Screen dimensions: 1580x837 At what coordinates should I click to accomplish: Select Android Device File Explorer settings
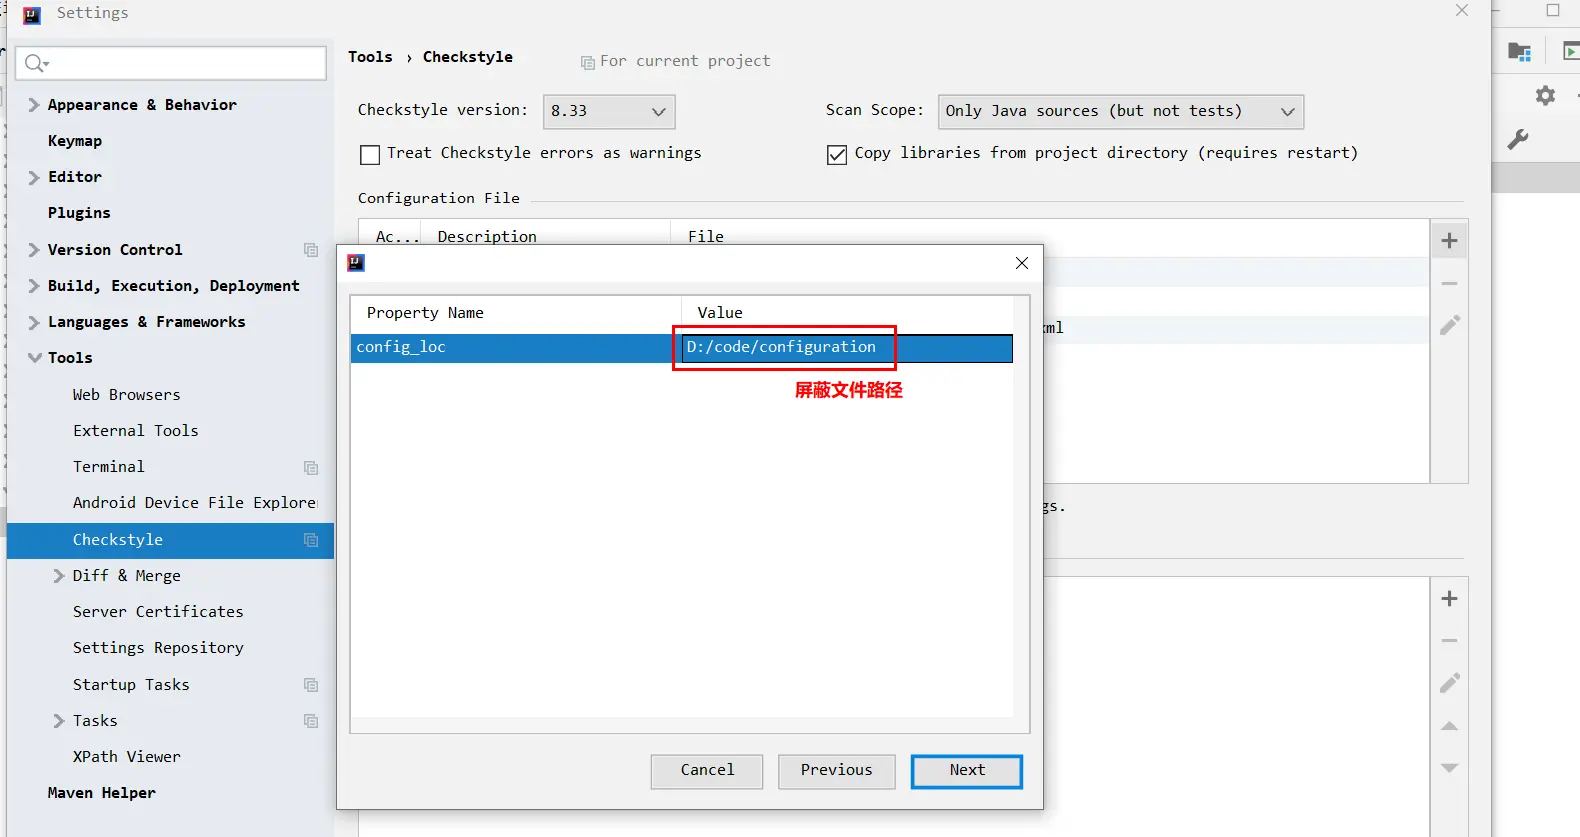click(195, 503)
